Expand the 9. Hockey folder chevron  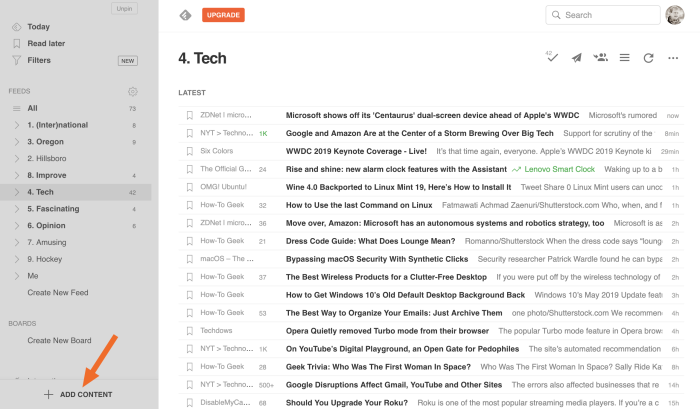coord(17,259)
